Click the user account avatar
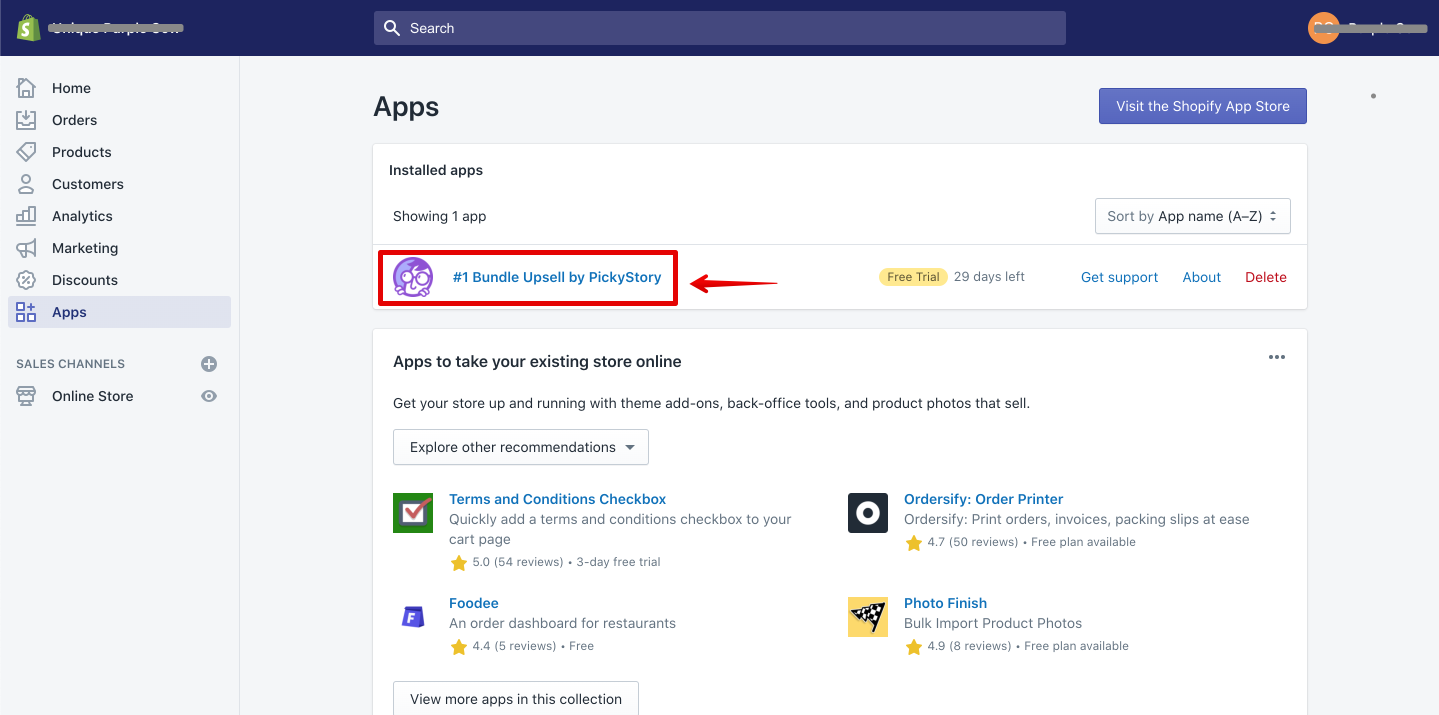1439x715 pixels. pyautogui.click(x=1323, y=28)
